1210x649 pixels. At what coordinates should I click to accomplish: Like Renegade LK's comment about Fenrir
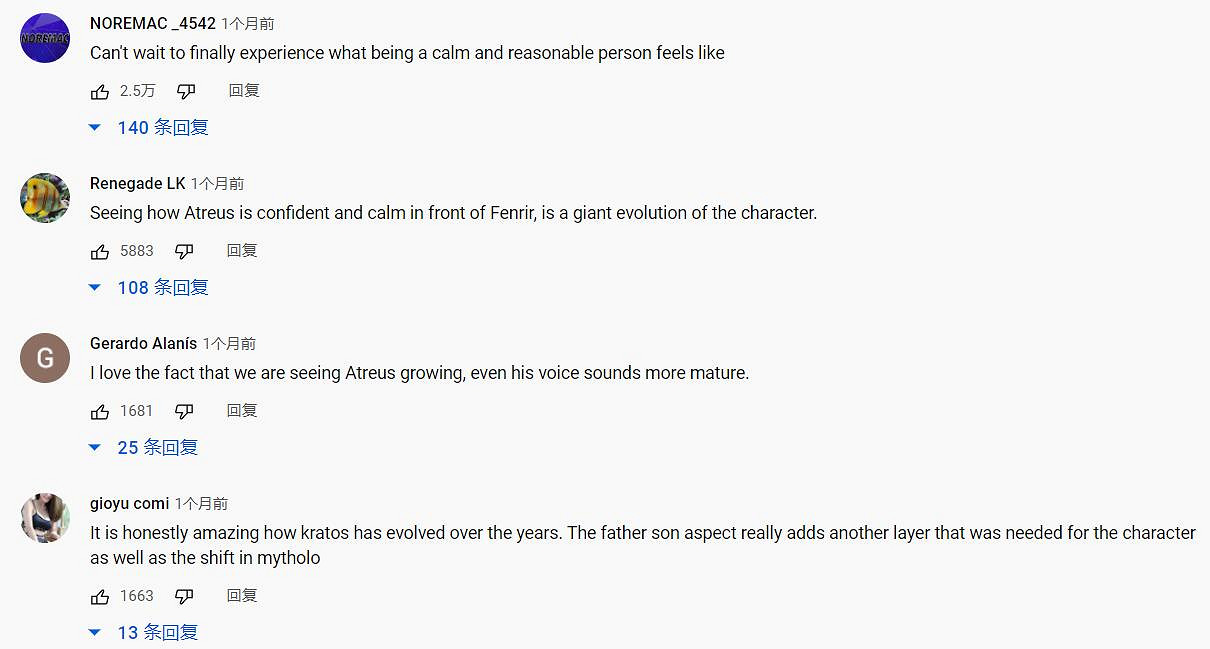coord(100,251)
